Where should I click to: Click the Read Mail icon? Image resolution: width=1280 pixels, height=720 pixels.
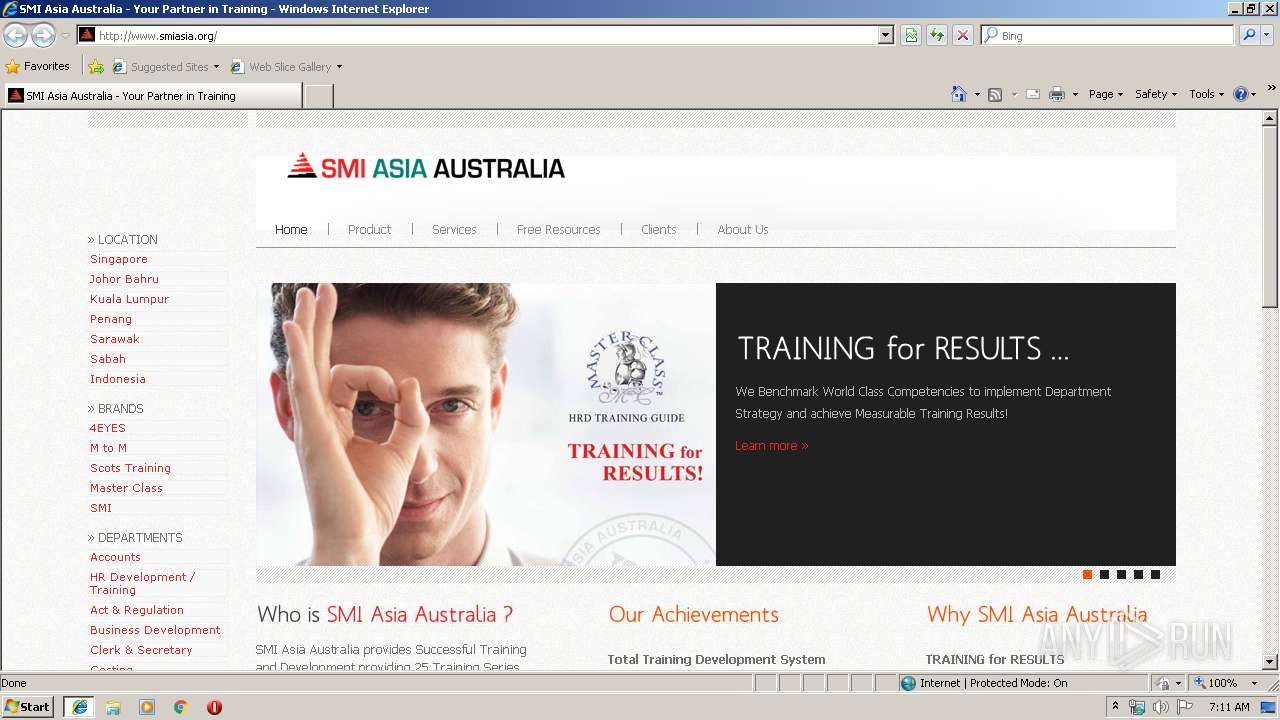(1033, 94)
